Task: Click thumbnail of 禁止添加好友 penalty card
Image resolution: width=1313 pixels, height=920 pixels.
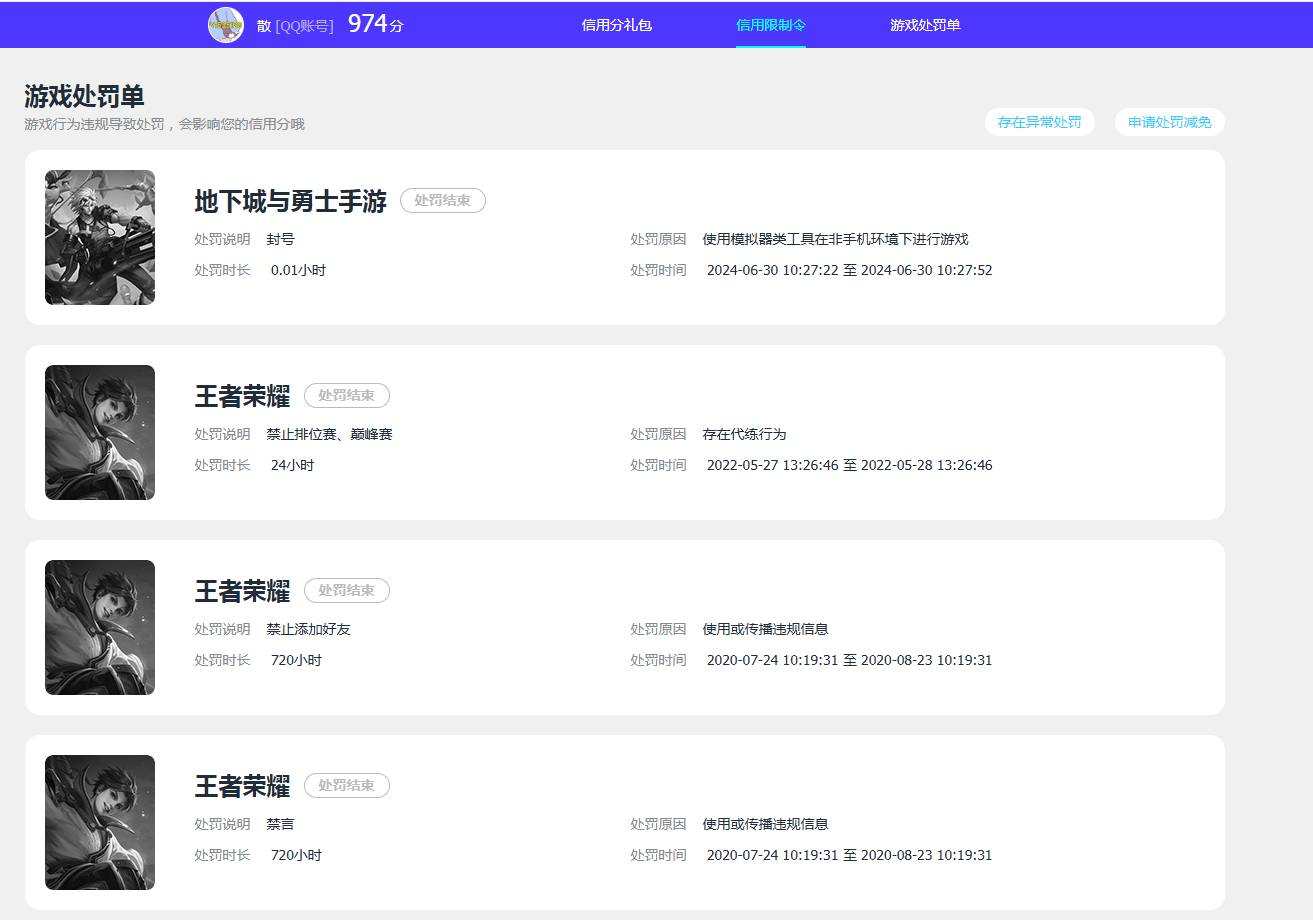Action: (100, 627)
